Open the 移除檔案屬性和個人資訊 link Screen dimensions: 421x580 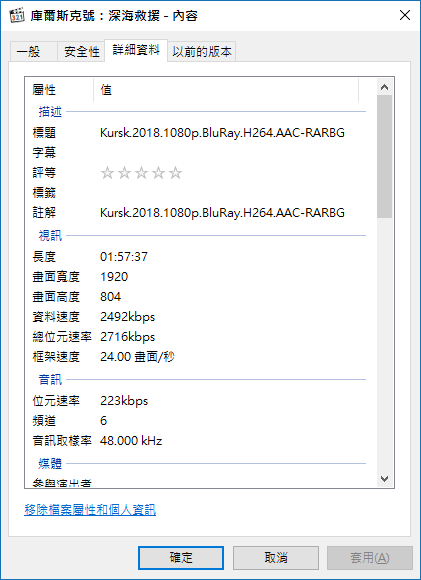tap(90, 510)
